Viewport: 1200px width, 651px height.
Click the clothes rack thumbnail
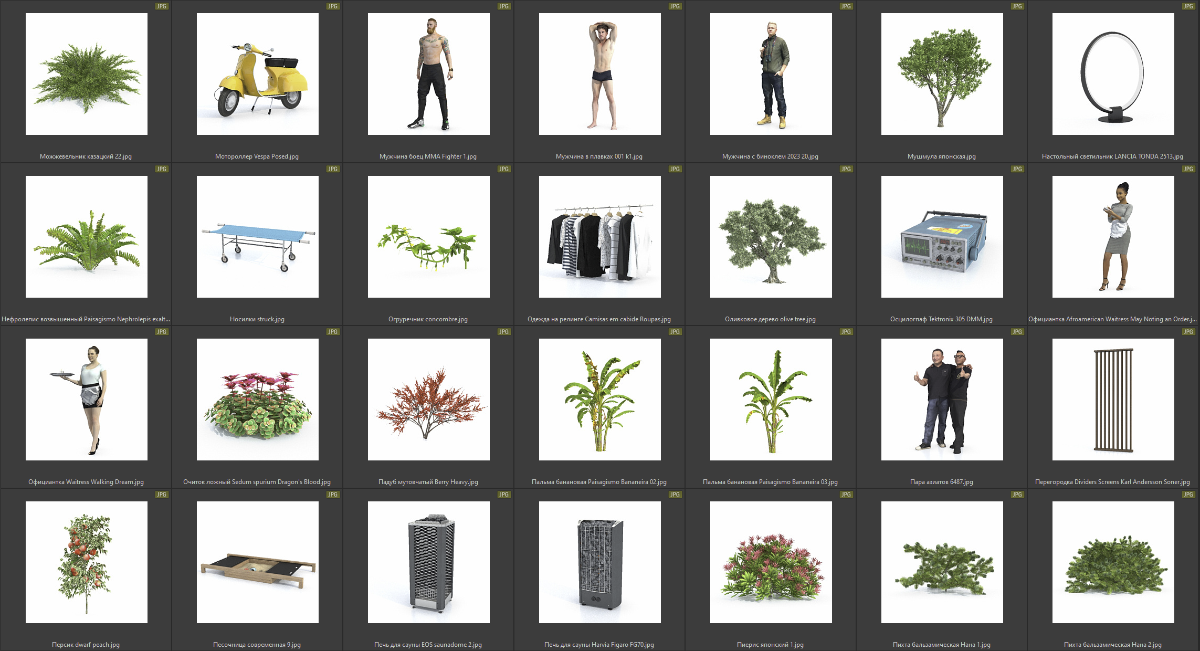click(x=599, y=237)
